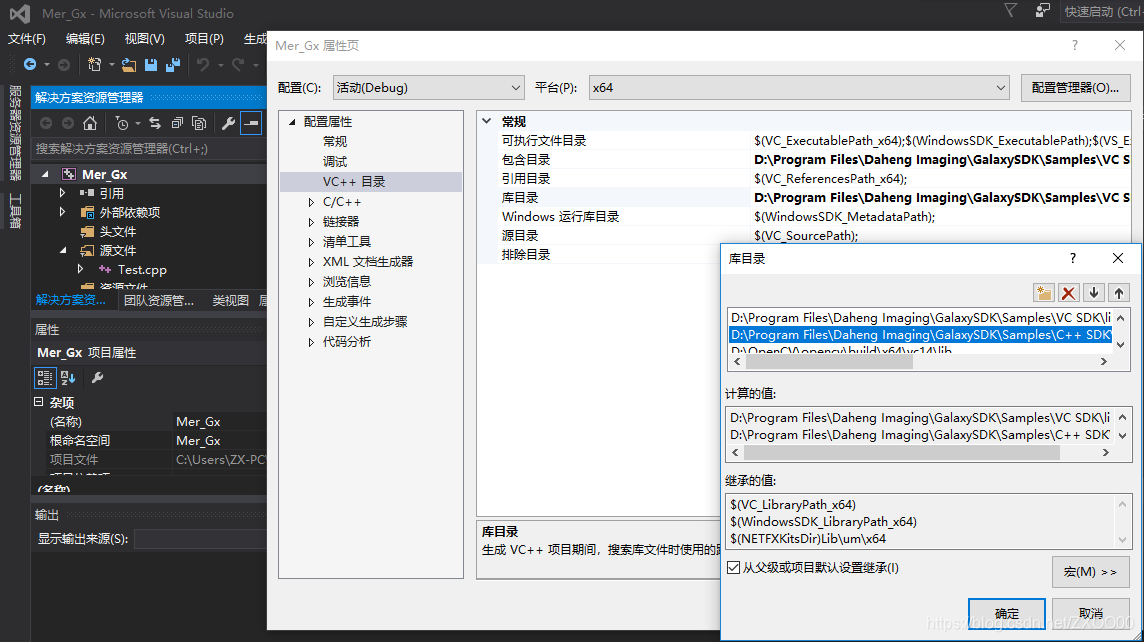Collapse the 常规 section in property grid

pos(487,121)
